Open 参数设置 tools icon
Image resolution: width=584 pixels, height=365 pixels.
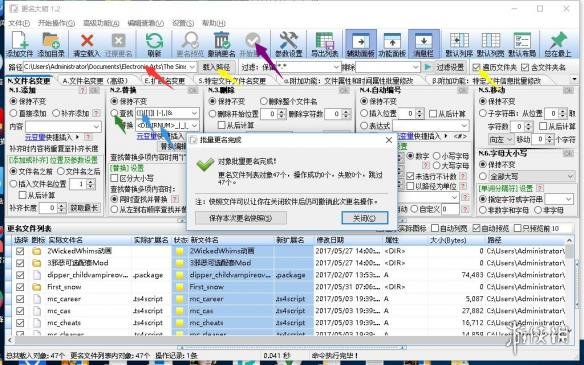pos(289,40)
